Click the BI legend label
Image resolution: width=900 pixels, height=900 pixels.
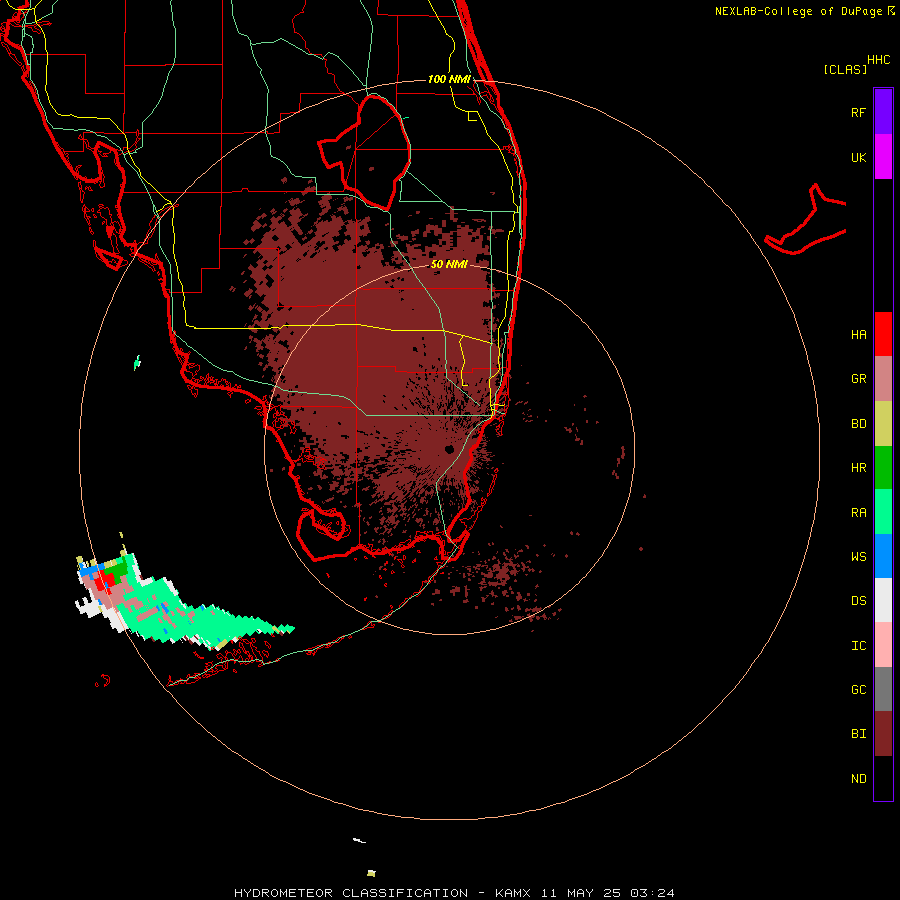[858, 734]
